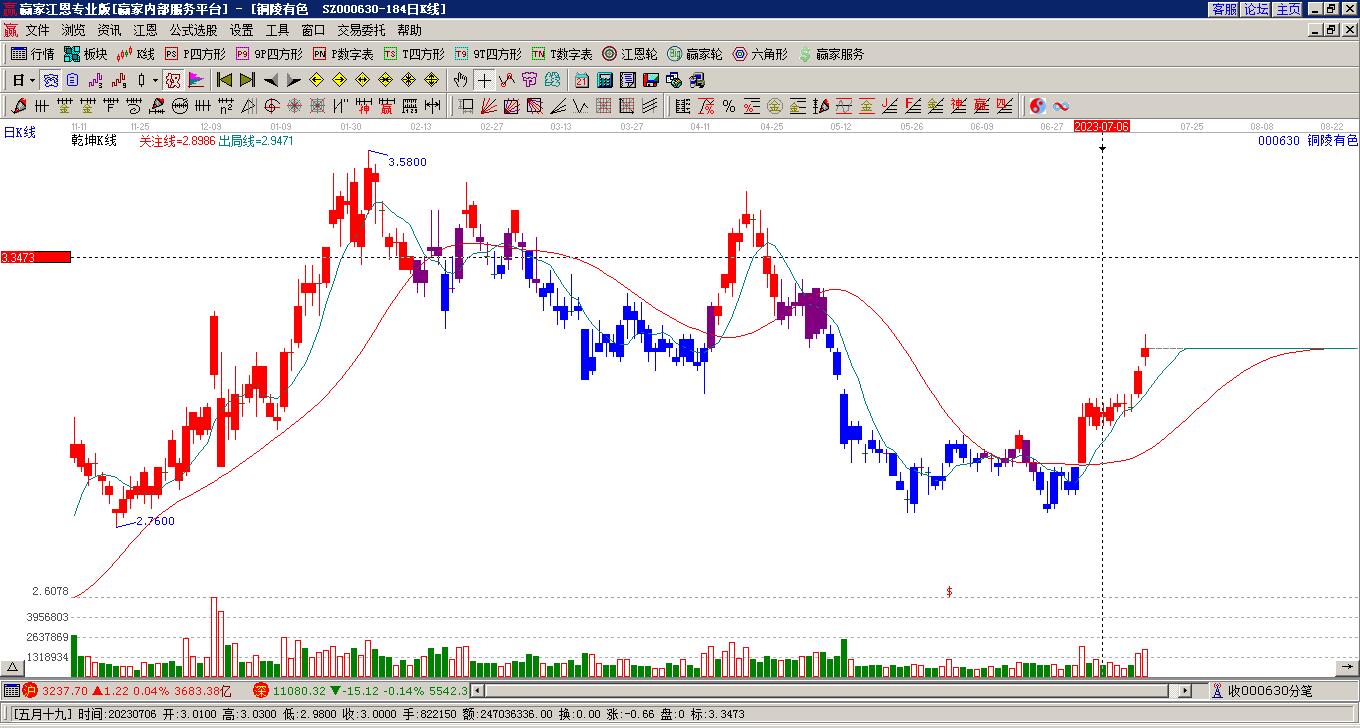Open the 9T四方形 tool
The height and width of the screenshot is (728, 1360).
[x=488, y=54]
